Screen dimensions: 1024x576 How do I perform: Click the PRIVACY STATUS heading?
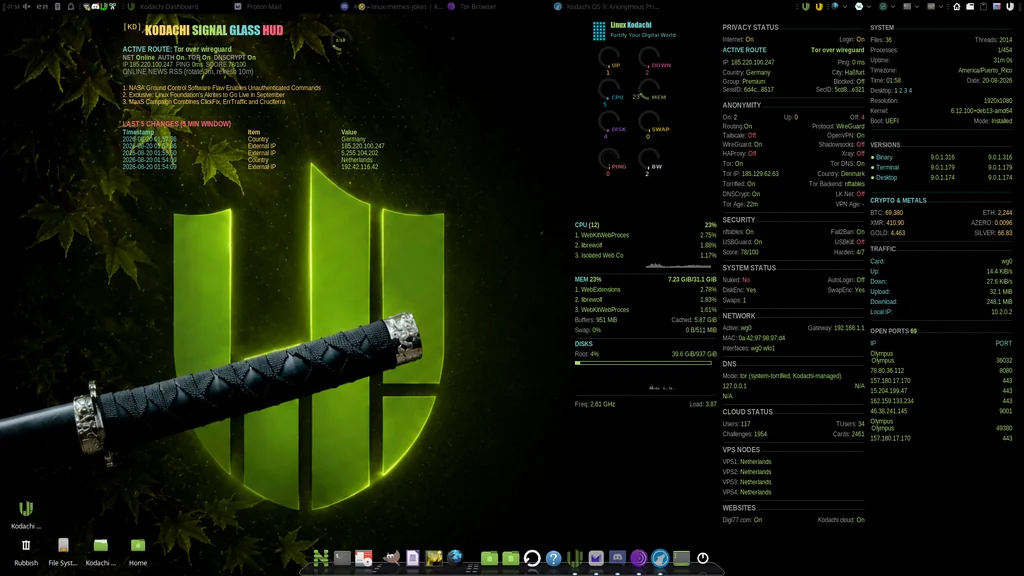(x=750, y=27)
